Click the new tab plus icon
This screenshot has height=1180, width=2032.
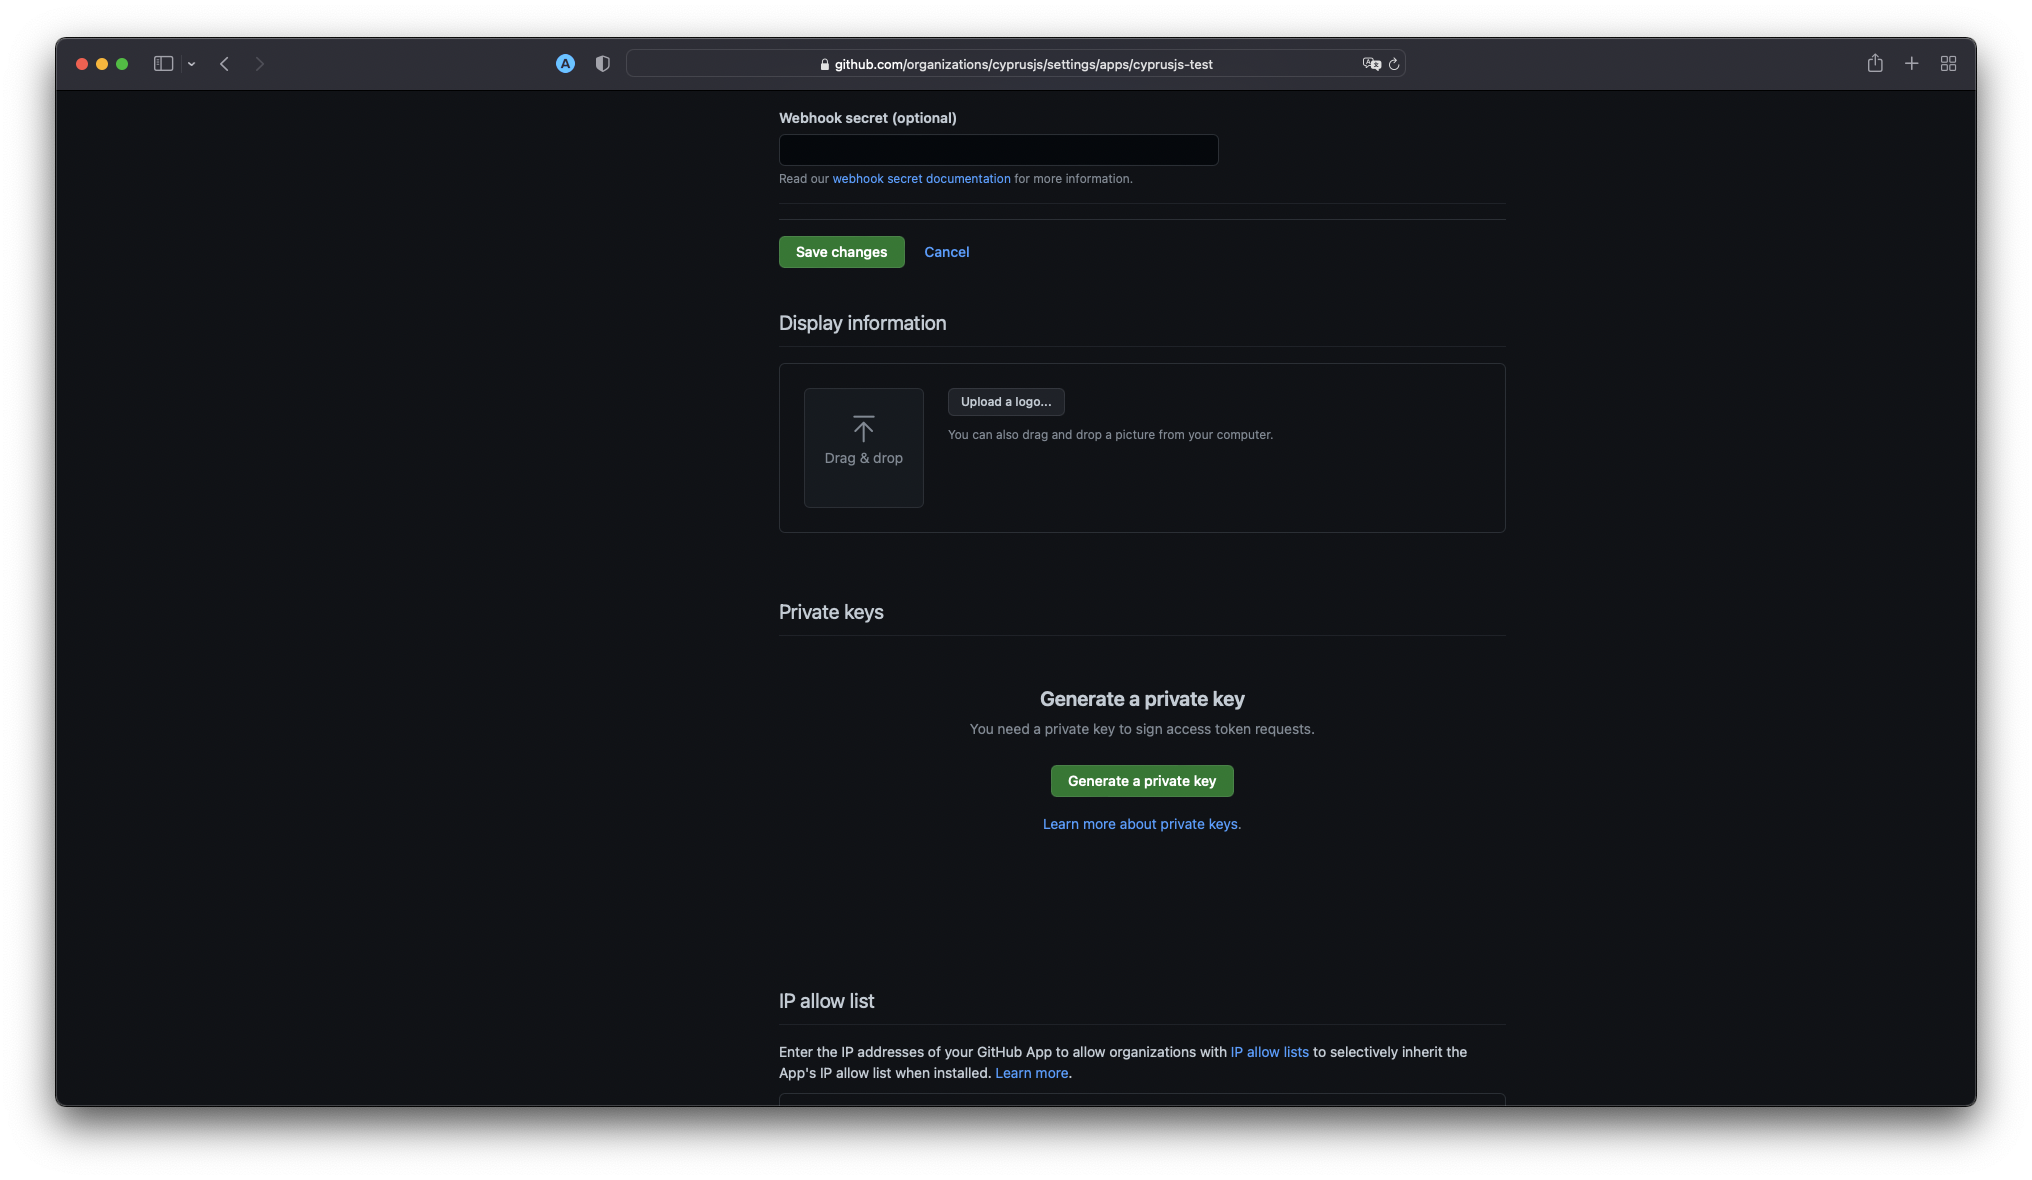point(1911,63)
